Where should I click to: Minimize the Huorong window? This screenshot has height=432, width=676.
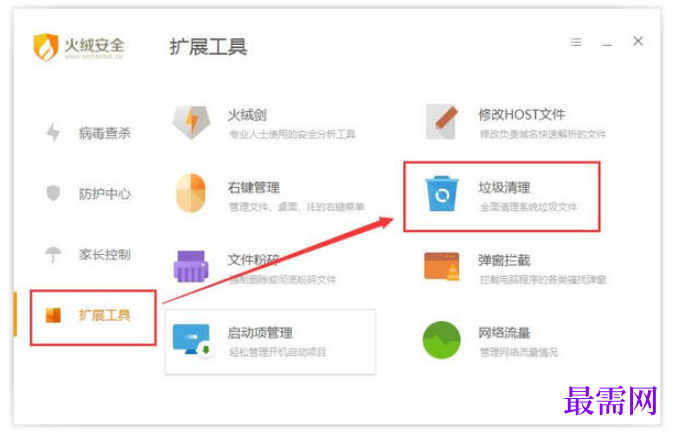[x=607, y=44]
